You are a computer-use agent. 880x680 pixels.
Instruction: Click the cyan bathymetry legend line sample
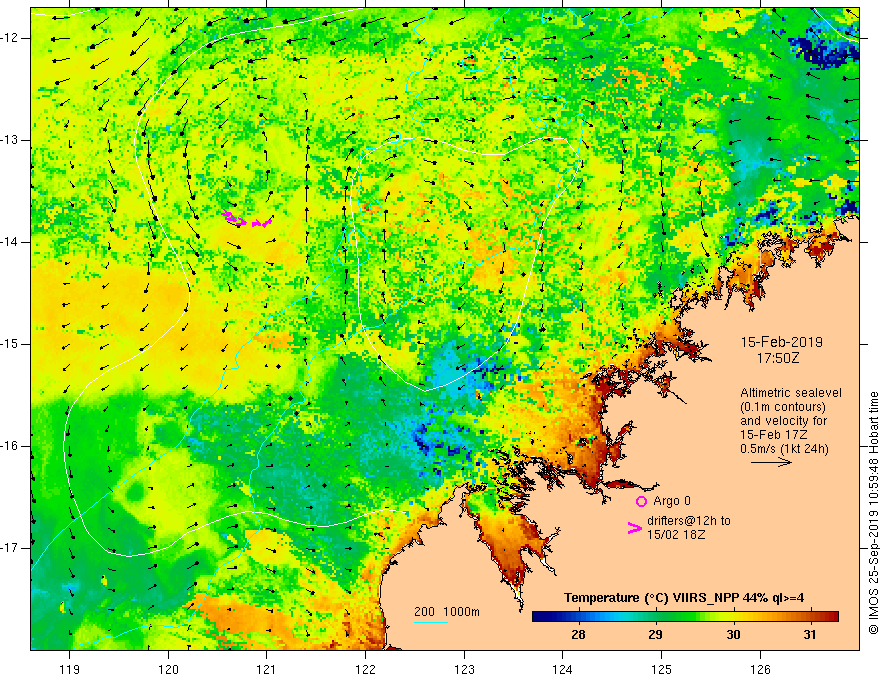click(x=430, y=622)
